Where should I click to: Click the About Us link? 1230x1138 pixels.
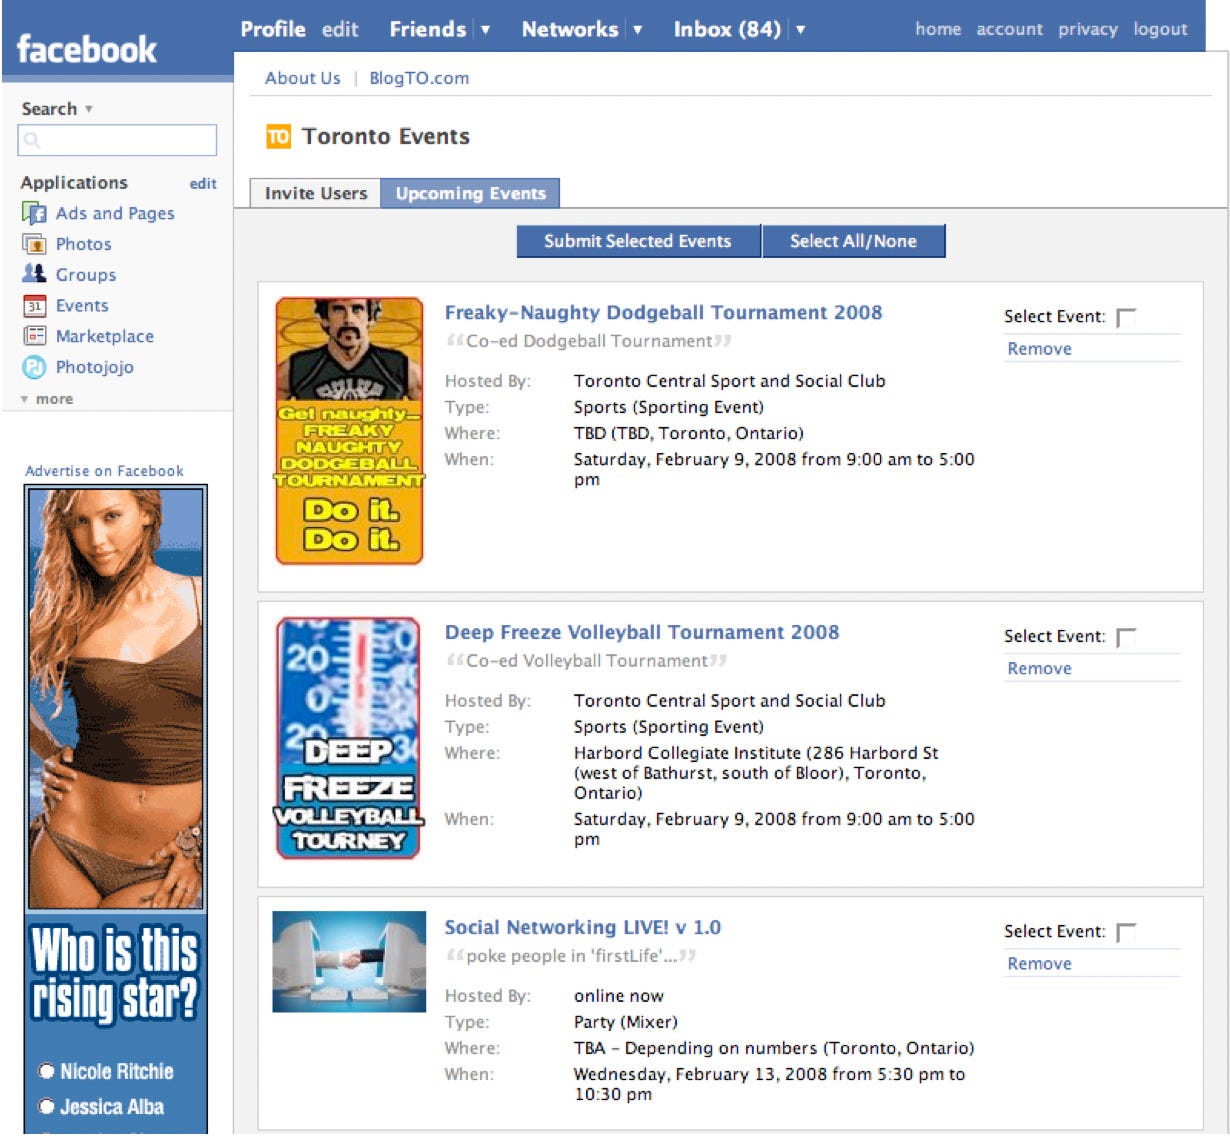pyautogui.click(x=302, y=78)
